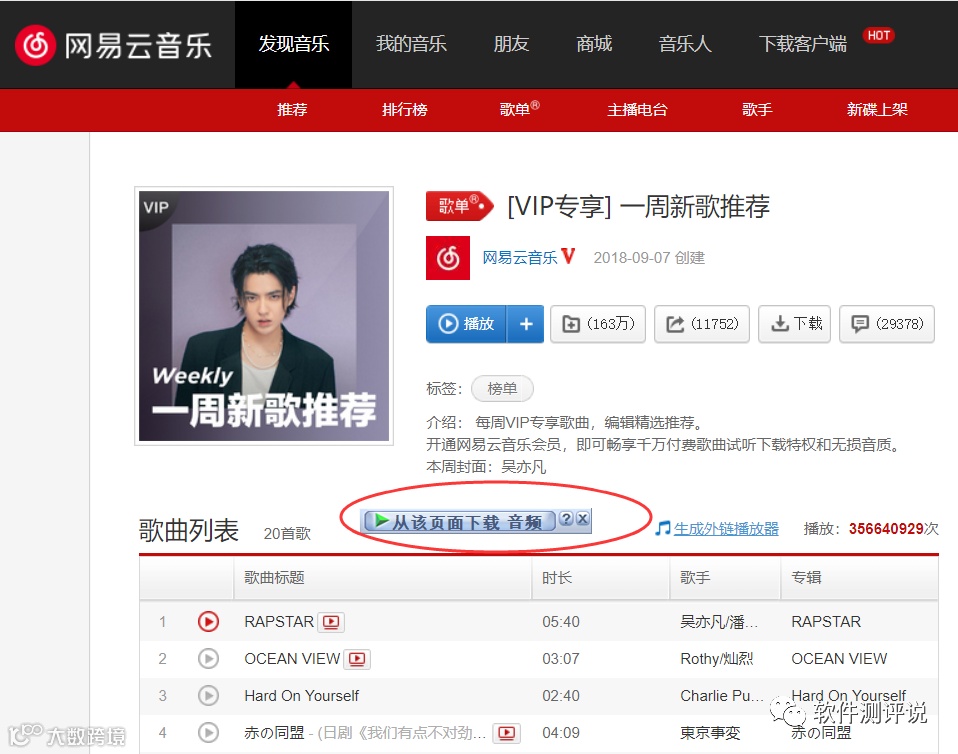Select the 歌单 sub-menu
Screen dimensions: 958x754
click(519, 109)
